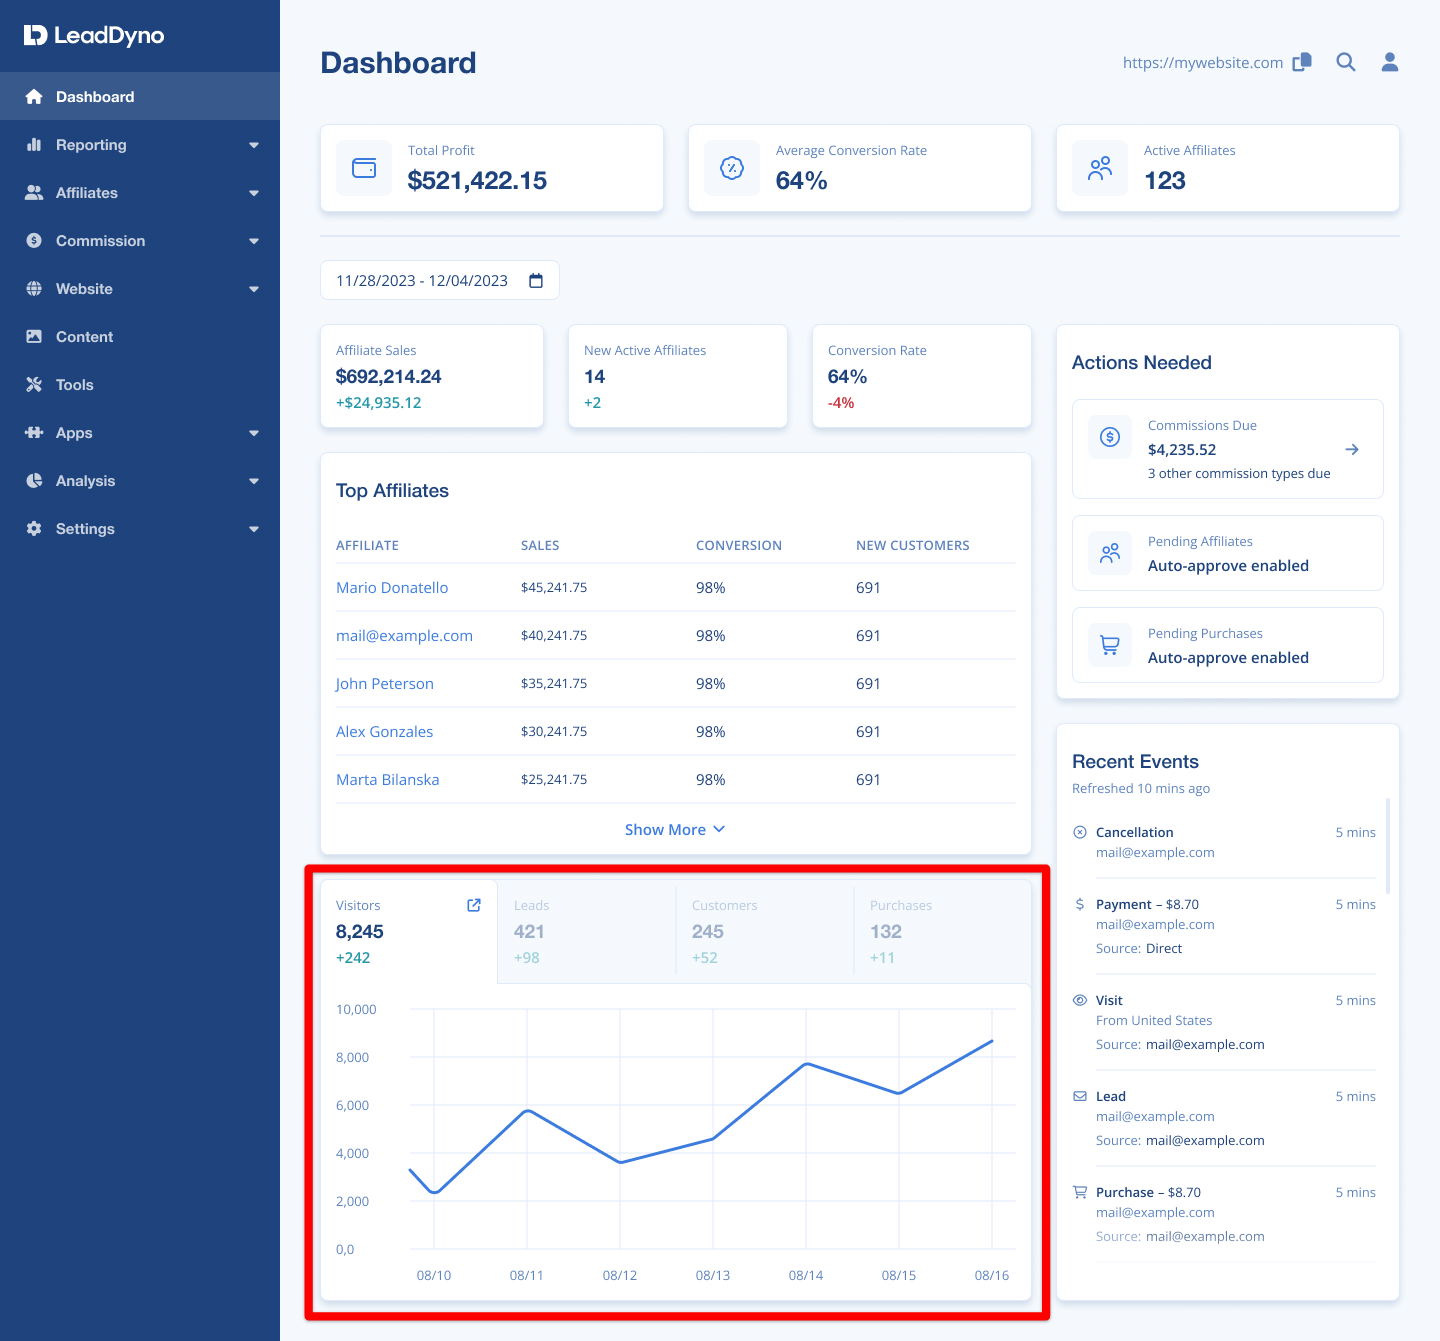Screen dimensions: 1440x1341
Task: Open the Dashboard home icon
Action: tap(34, 96)
